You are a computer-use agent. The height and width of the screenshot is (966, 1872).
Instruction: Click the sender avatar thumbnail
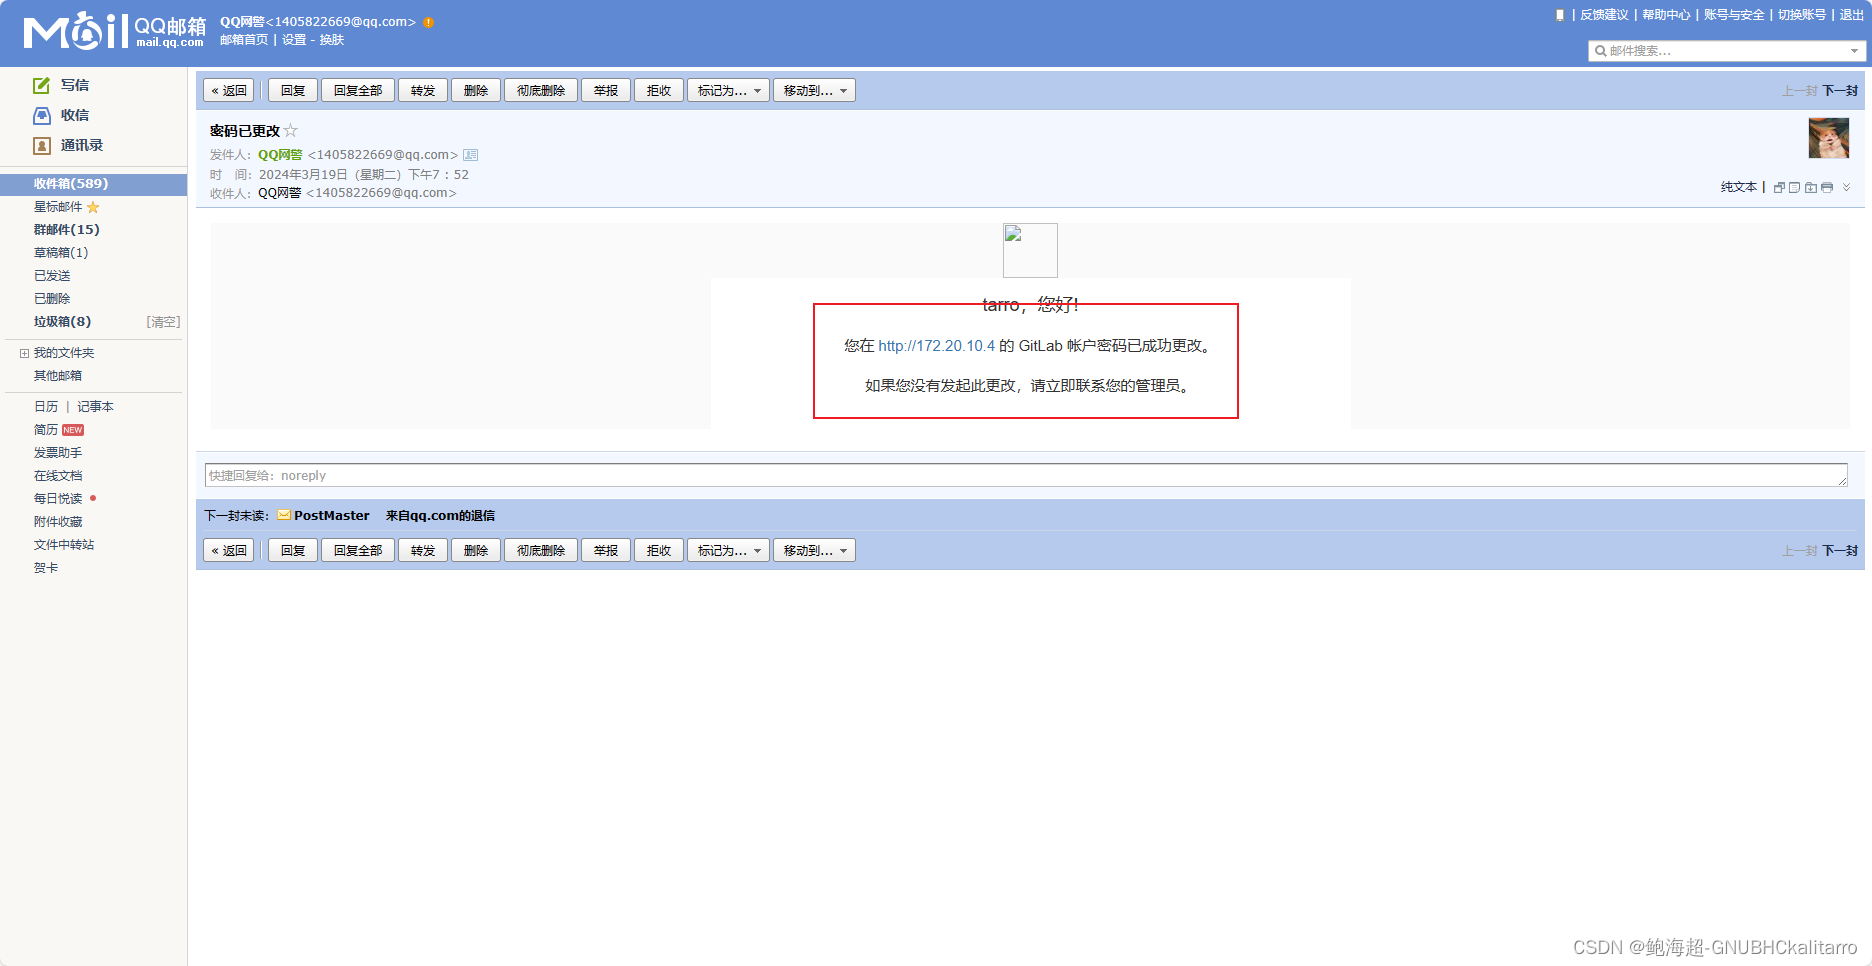click(x=1829, y=138)
